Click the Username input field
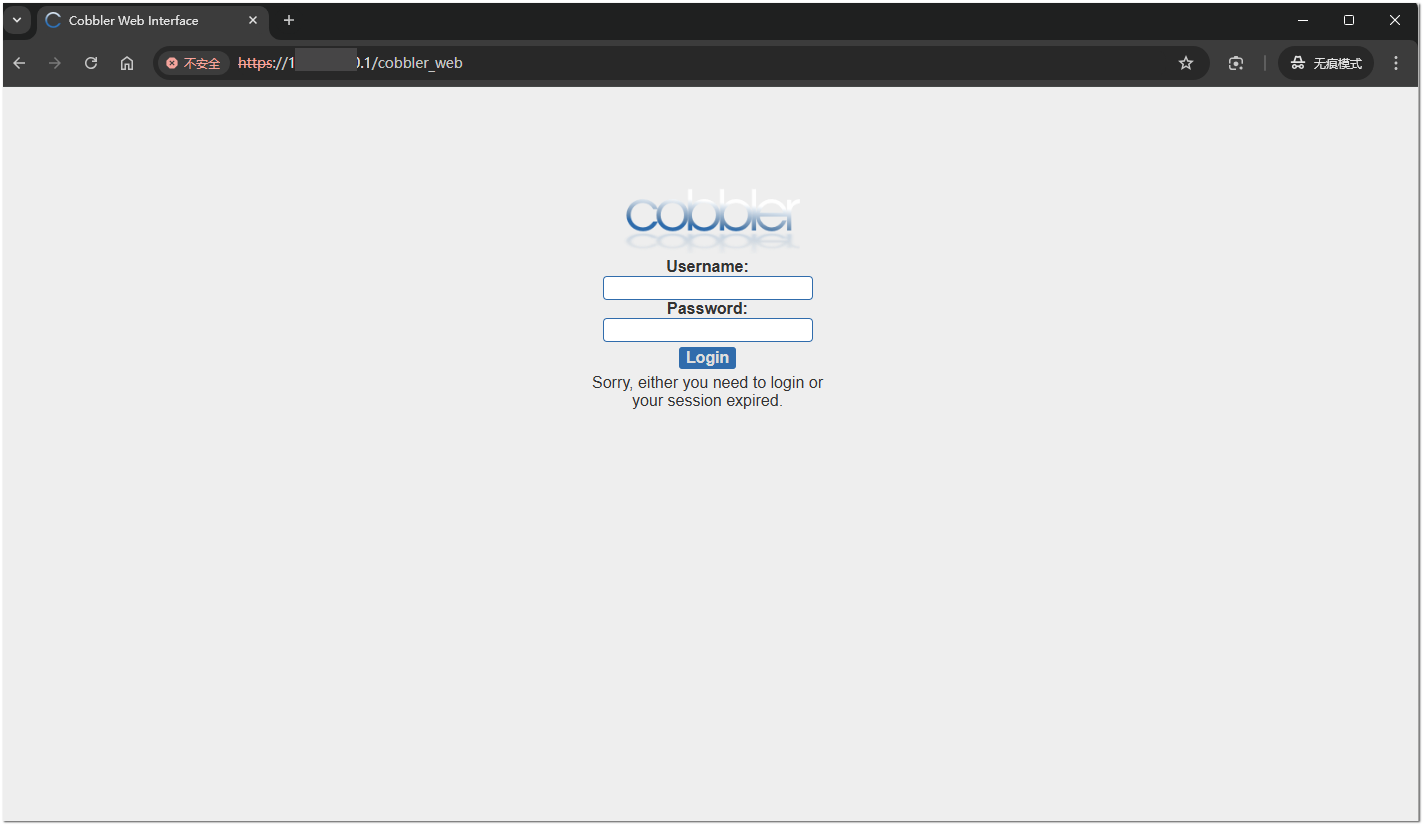The image size is (1423, 825). click(x=707, y=288)
